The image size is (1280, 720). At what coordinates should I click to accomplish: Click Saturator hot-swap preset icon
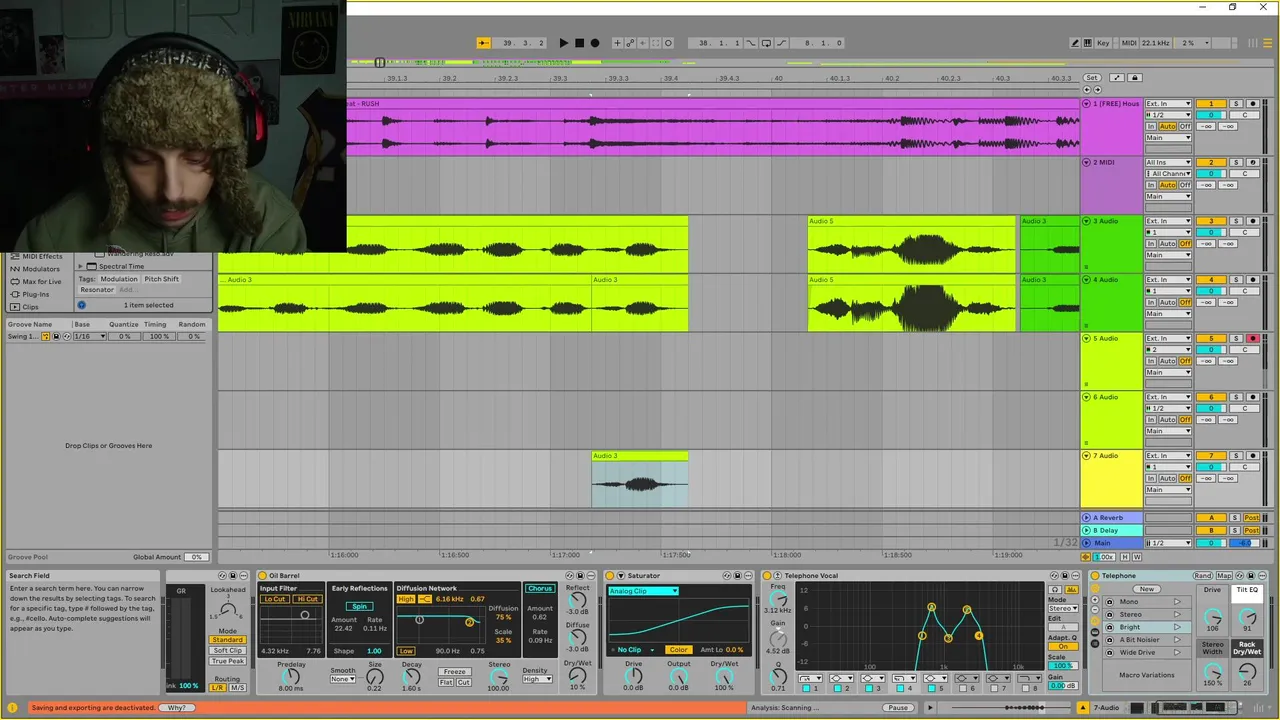click(727, 576)
